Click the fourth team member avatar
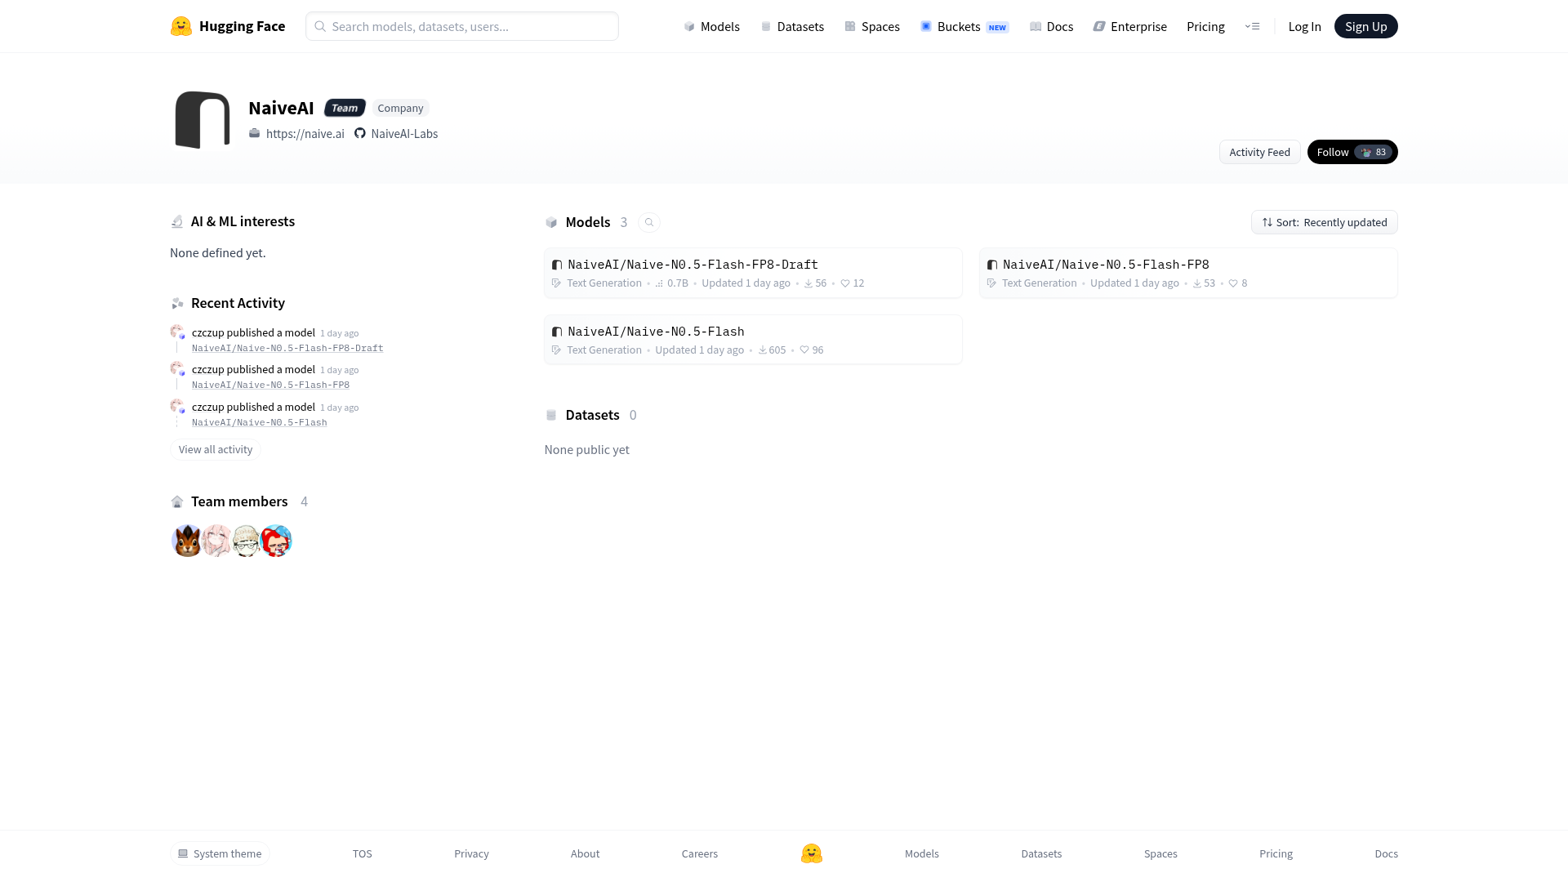This screenshot has width=1568, height=882. (x=276, y=541)
